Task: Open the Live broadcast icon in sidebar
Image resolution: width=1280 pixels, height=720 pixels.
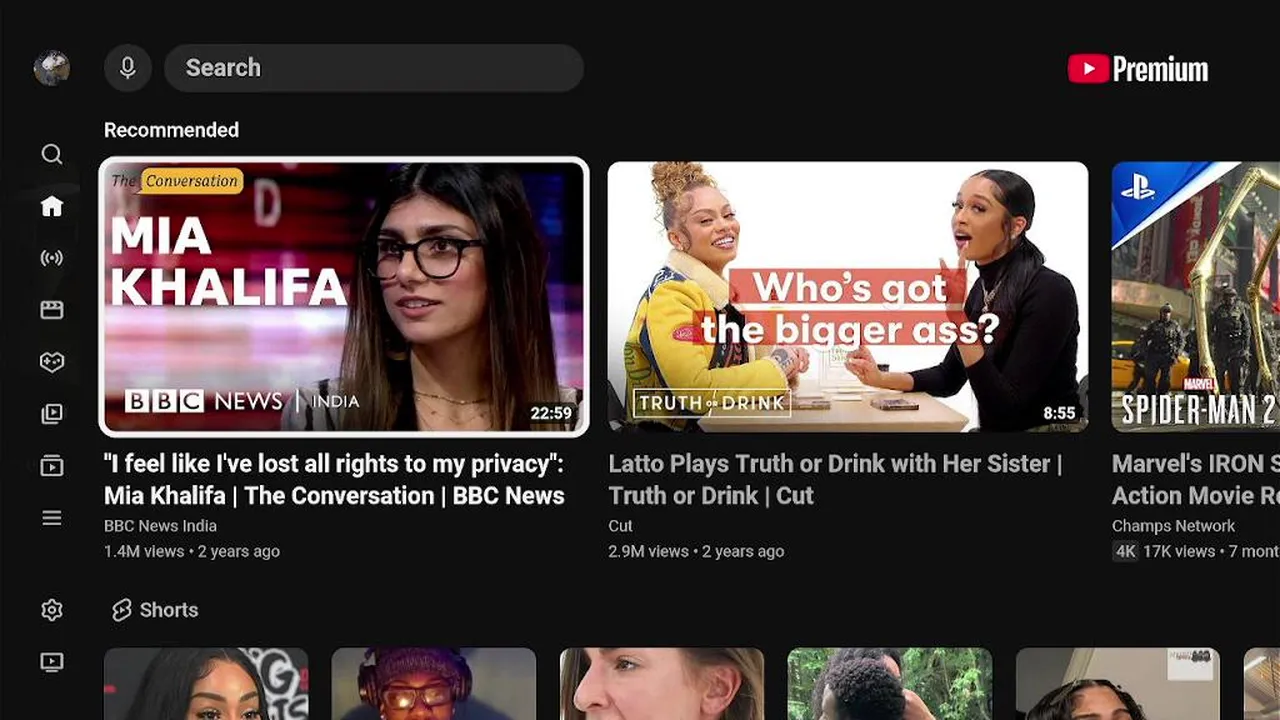Action: tap(52, 258)
